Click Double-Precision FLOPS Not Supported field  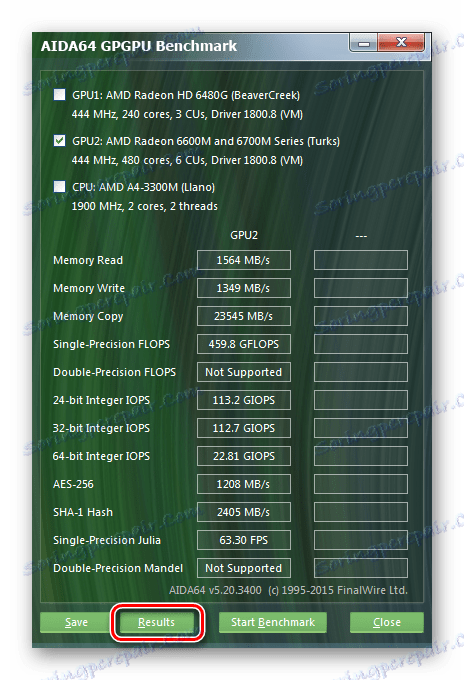pyautogui.click(x=244, y=372)
